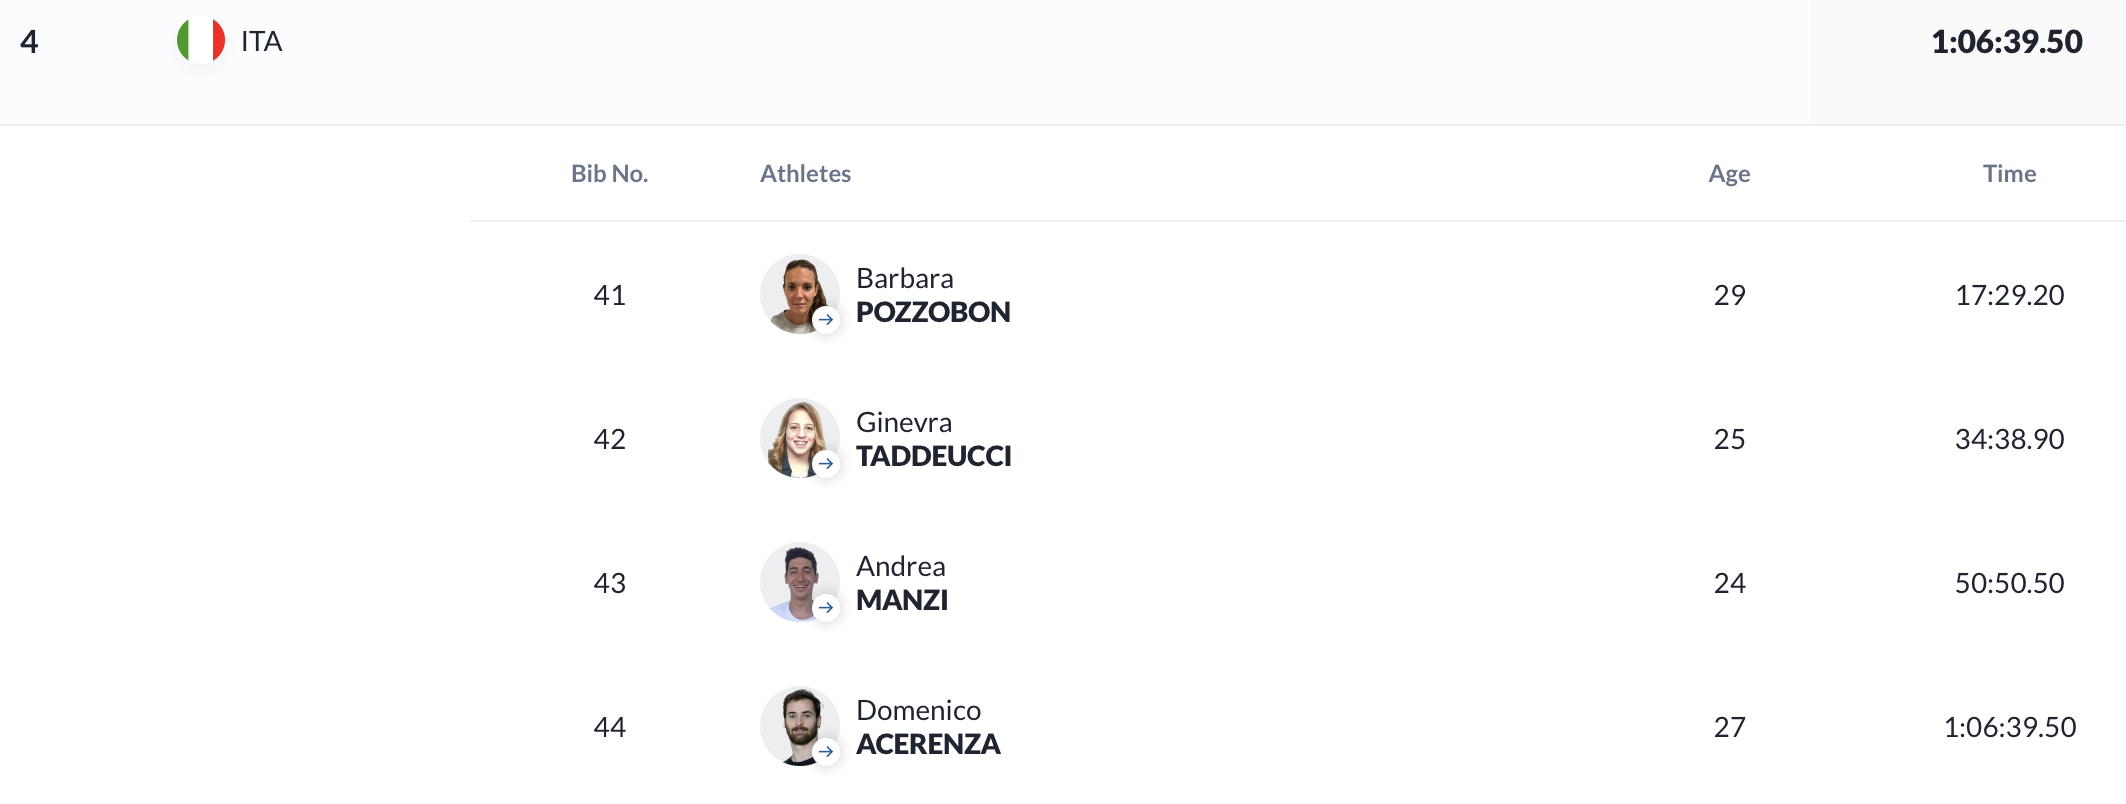Open Barbara Pozzobon's profile photo
The height and width of the screenshot is (804, 2126).
(x=799, y=294)
